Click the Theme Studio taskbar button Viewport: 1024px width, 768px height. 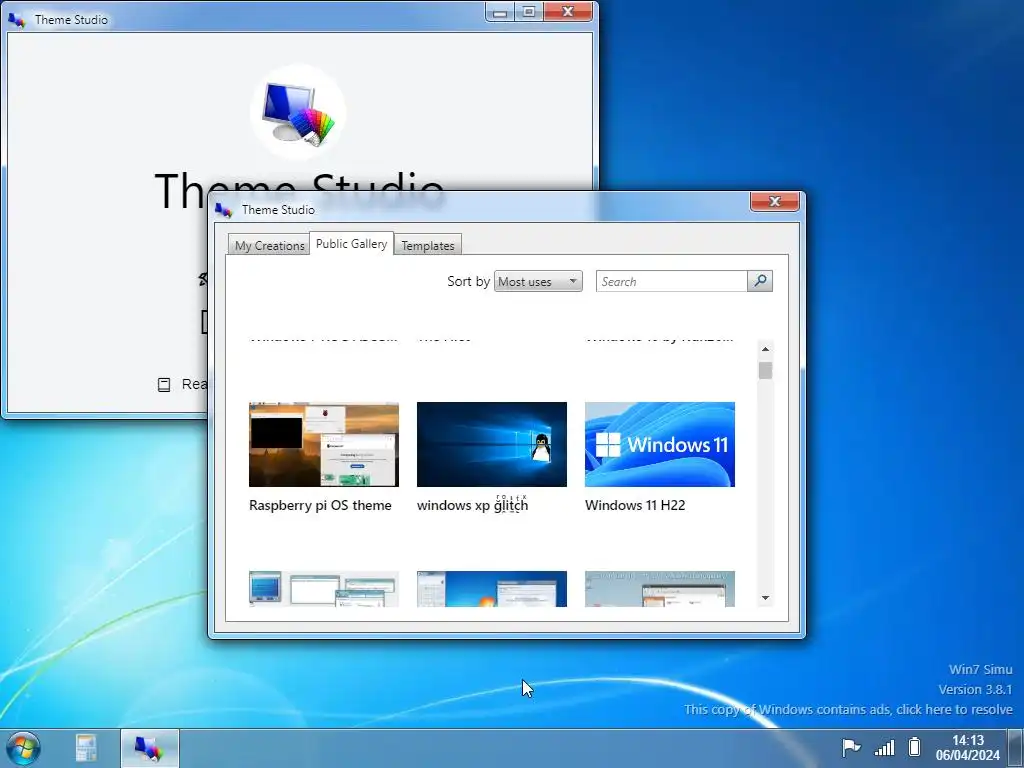coord(150,748)
